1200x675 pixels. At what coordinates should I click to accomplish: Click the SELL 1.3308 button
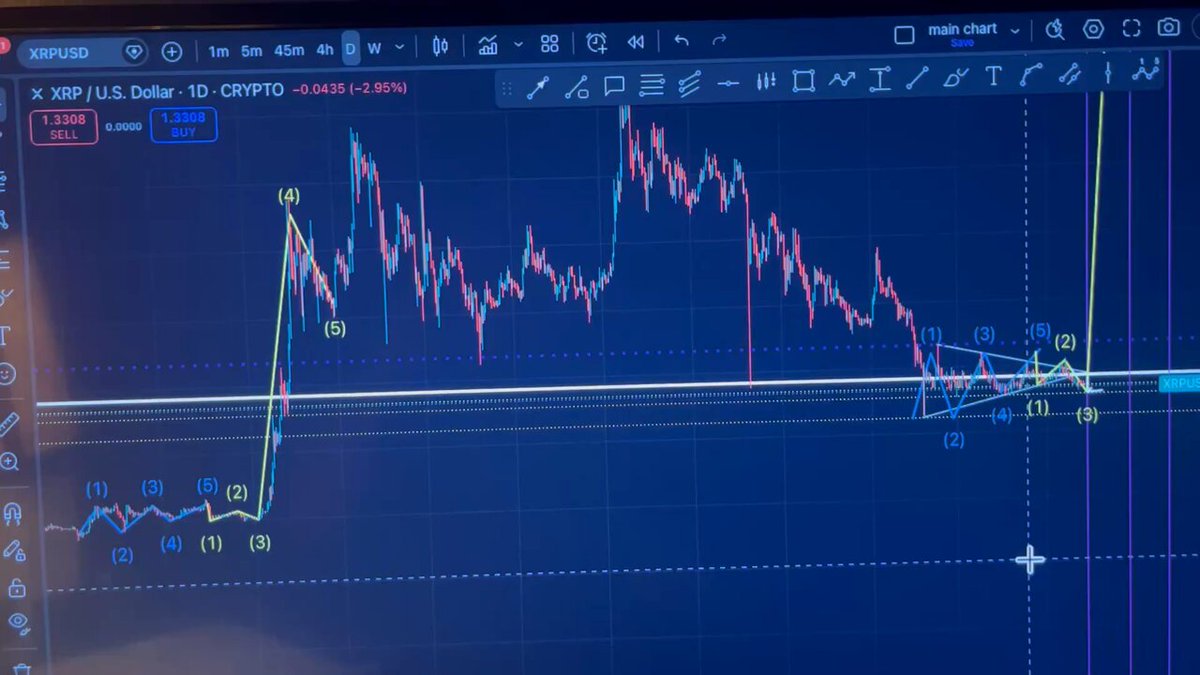[x=64, y=127]
